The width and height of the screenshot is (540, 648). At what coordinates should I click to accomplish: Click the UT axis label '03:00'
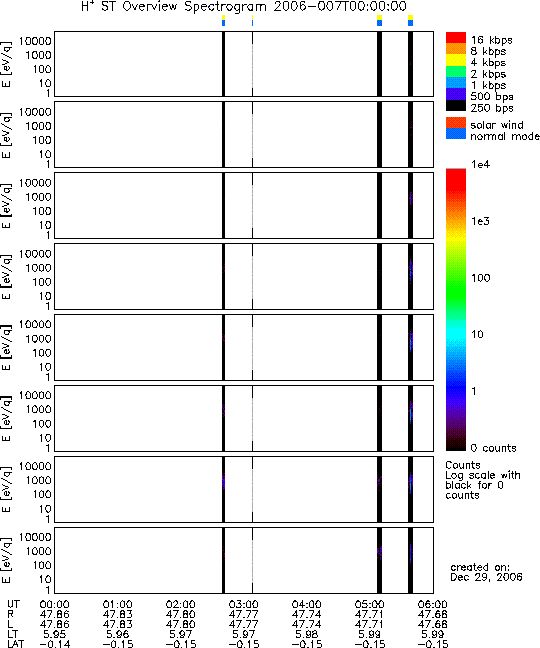click(x=244, y=605)
